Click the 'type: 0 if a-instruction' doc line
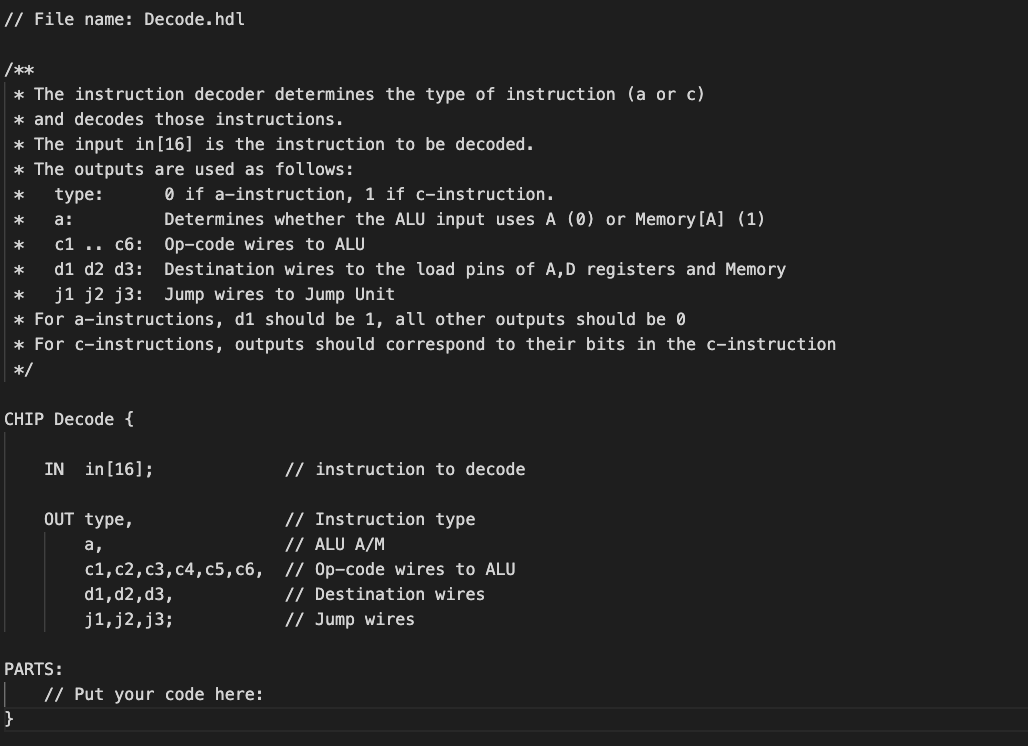Screen dimensions: 1028x746 click(x=284, y=194)
